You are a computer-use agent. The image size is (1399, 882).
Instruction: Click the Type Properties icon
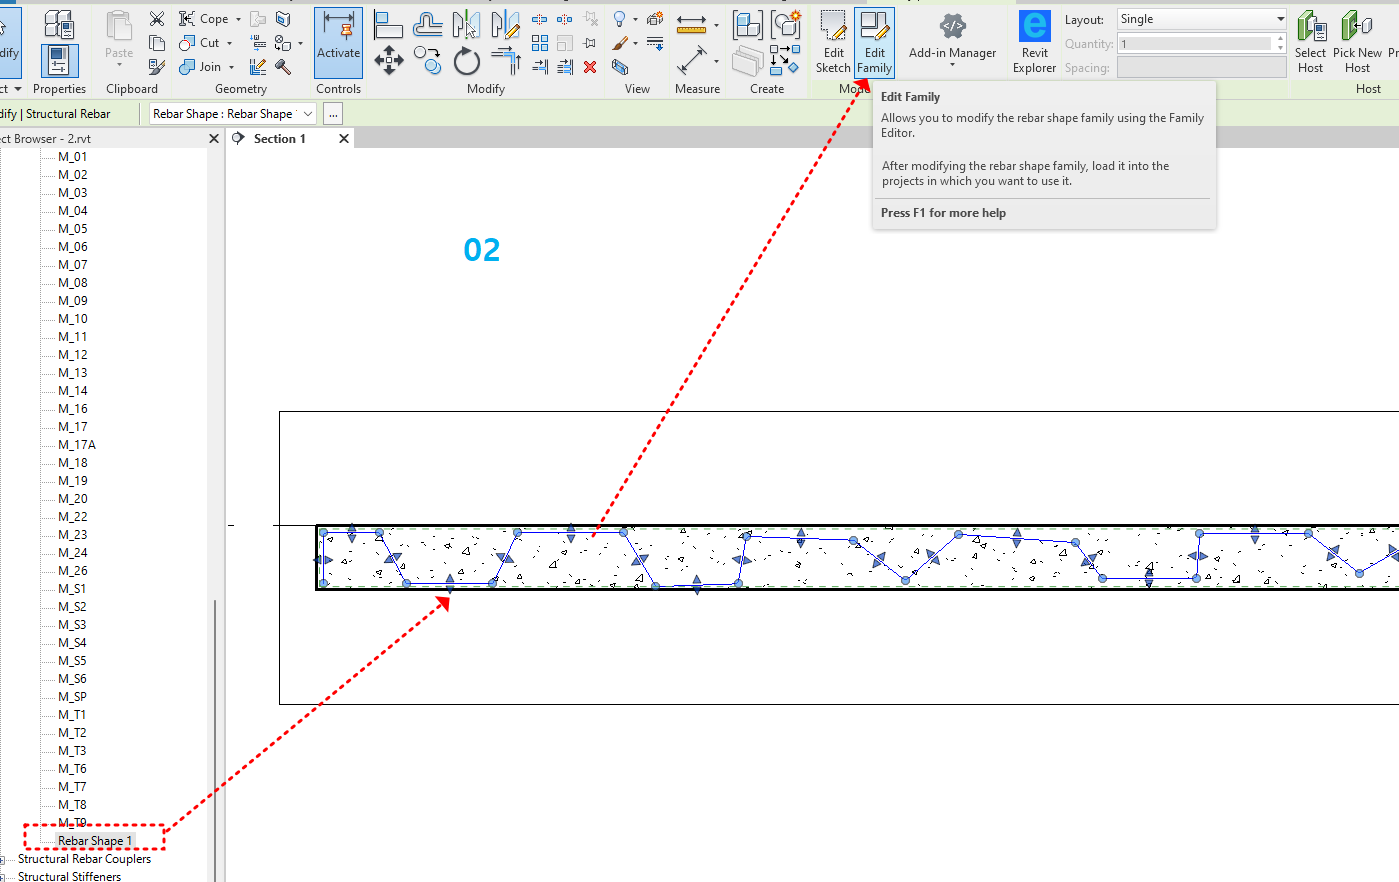(x=59, y=24)
